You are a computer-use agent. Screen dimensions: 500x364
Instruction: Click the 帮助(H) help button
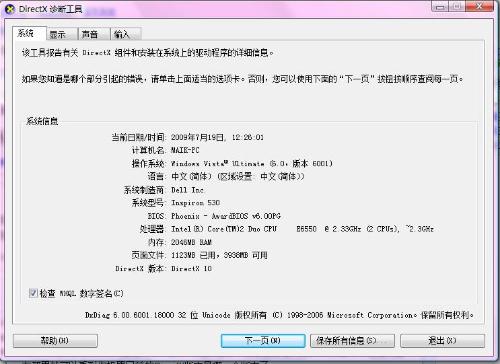click(x=55, y=341)
